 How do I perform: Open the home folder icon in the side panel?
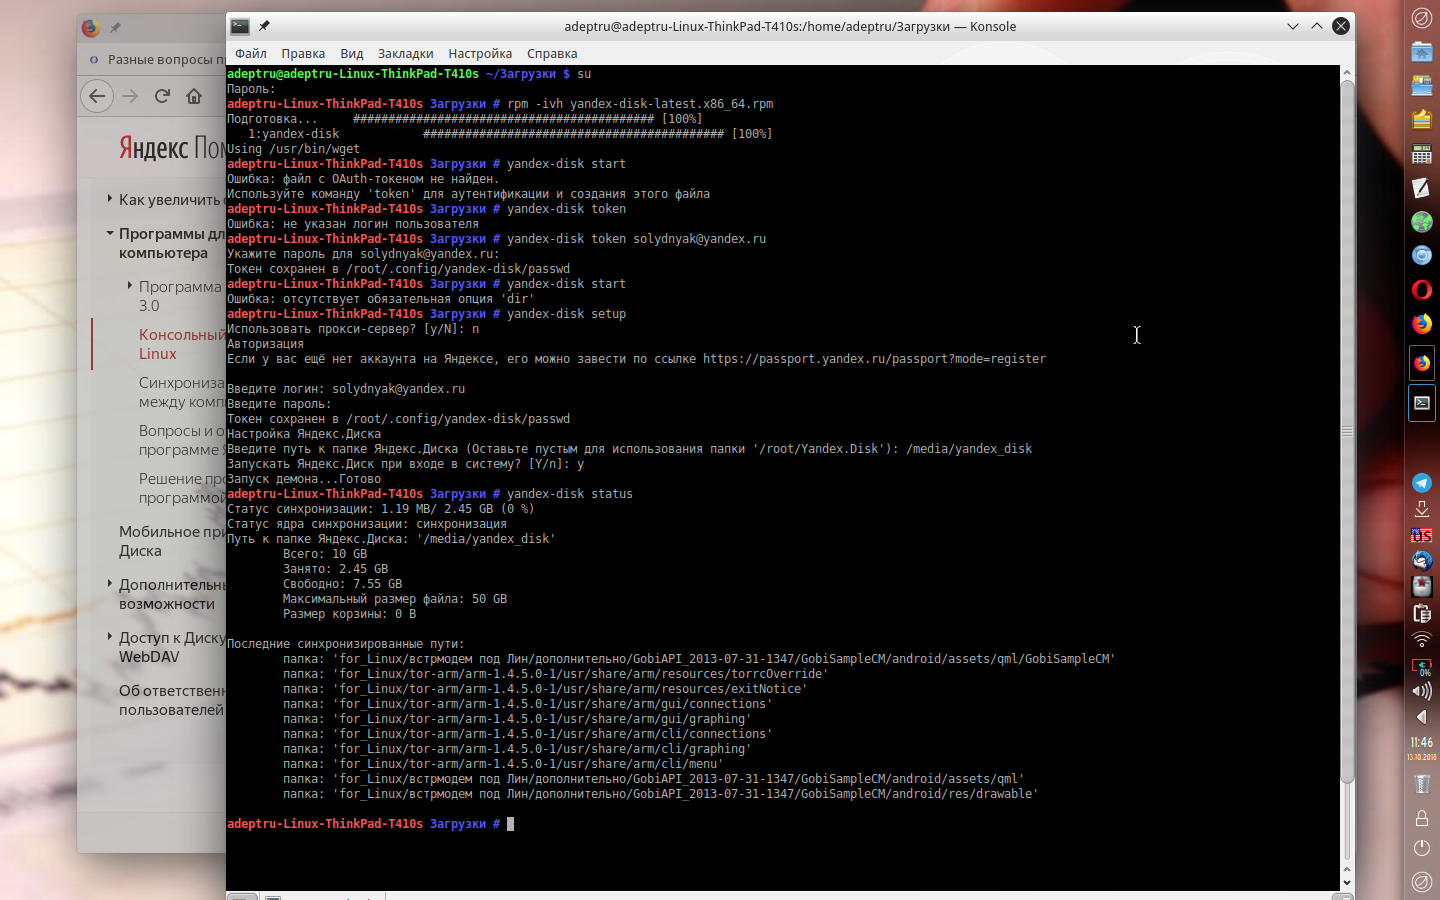[x=1421, y=52]
